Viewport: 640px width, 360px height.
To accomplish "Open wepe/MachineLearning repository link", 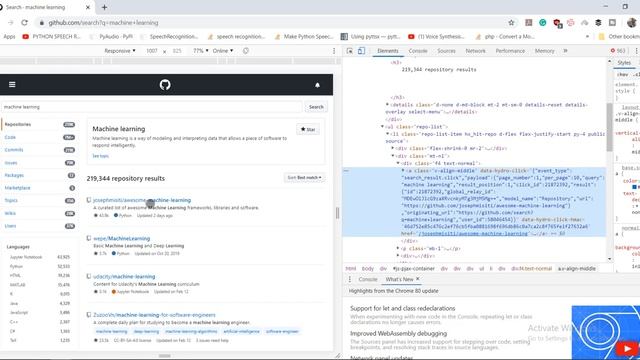I will [x=121, y=238].
